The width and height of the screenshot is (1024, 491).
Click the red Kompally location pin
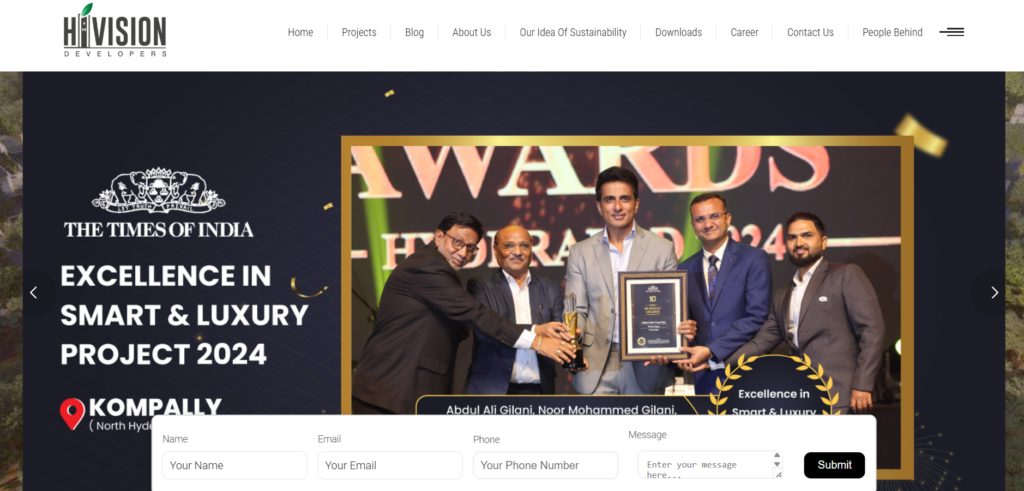[x=72, y=414]
